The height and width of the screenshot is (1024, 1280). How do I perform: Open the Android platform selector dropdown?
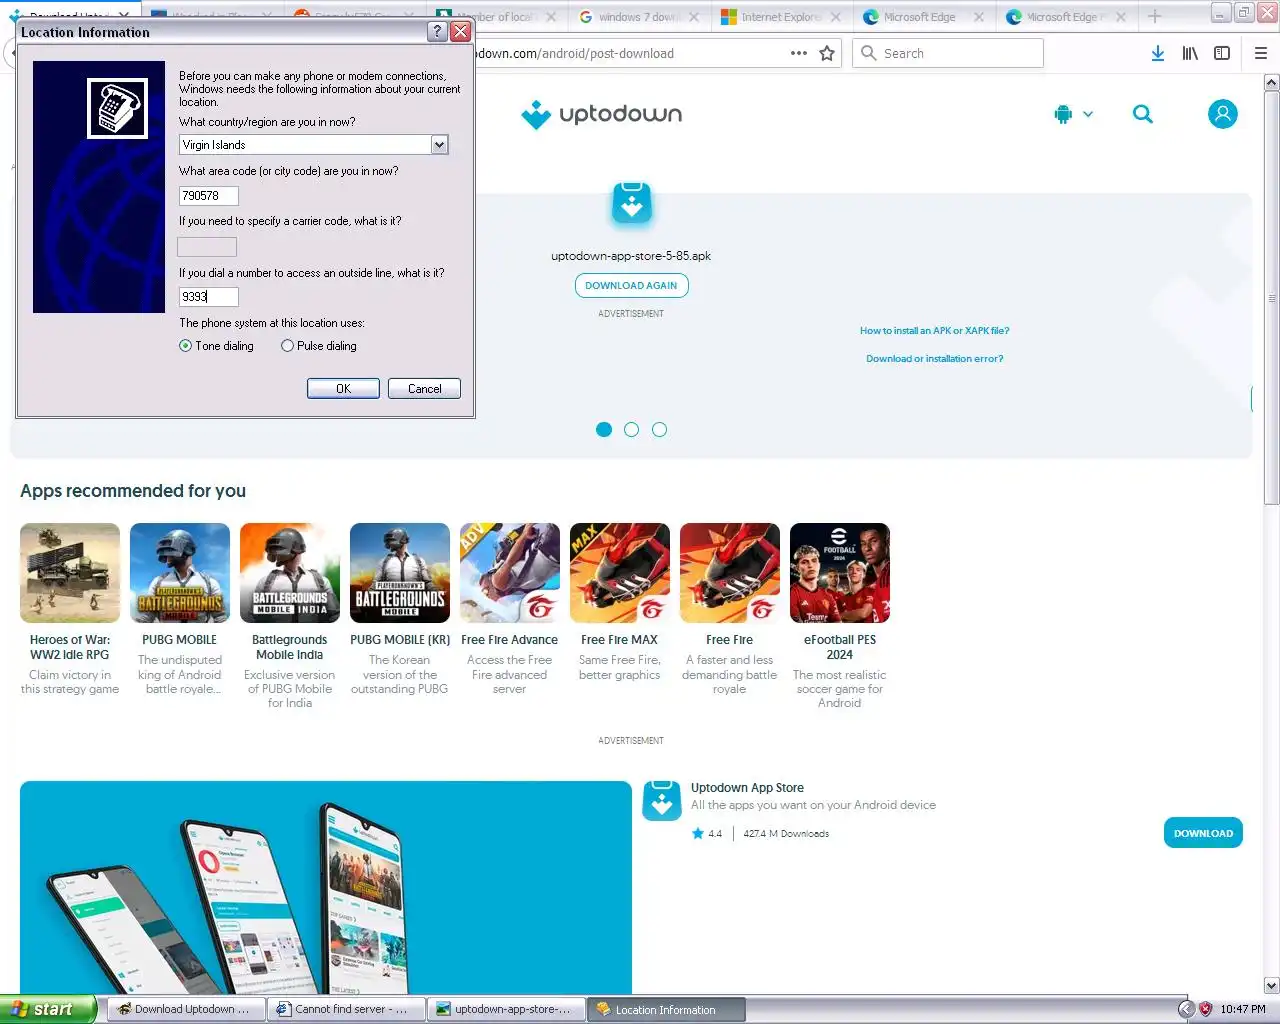tap(1073, 114)
